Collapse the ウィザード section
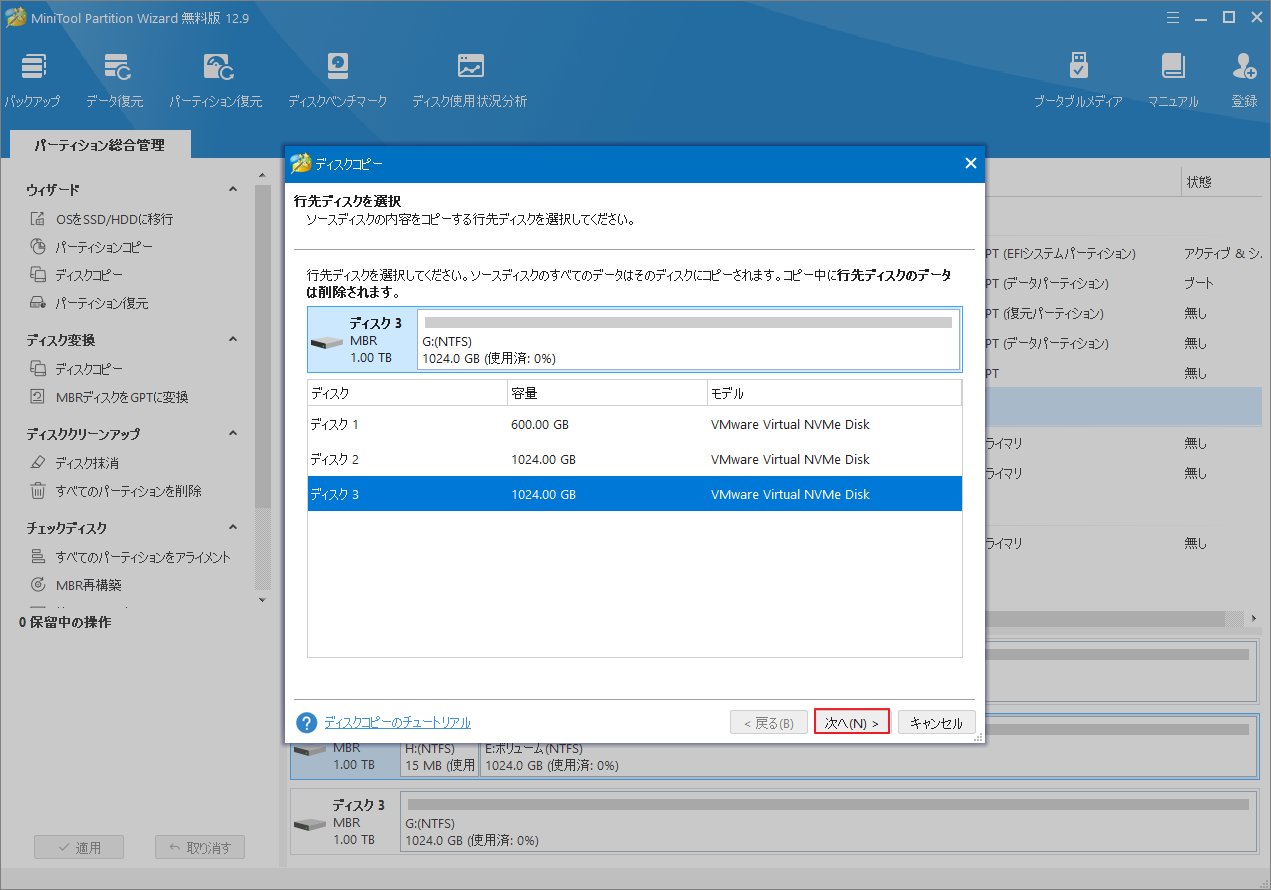 [233, 189]
